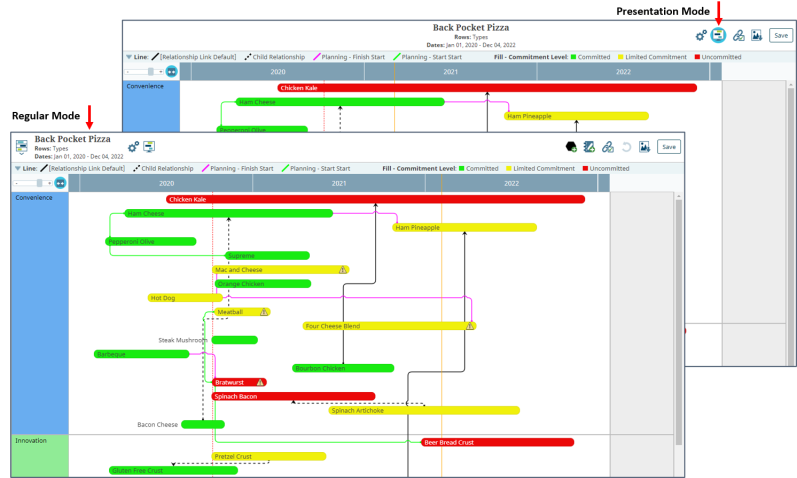Select Chicken Kale bar in Presentation Mode window
The image size is (797, 478).
point(487,88)
